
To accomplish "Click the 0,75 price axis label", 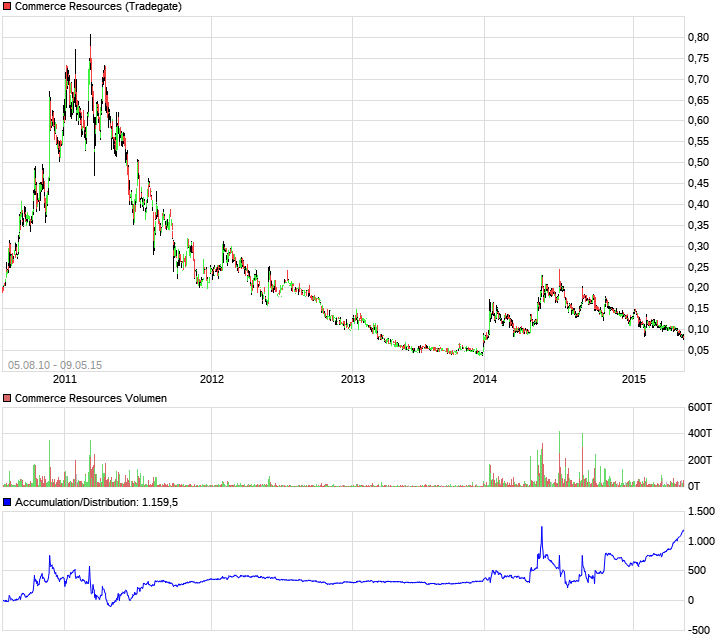I will click(x=698, y=58).
